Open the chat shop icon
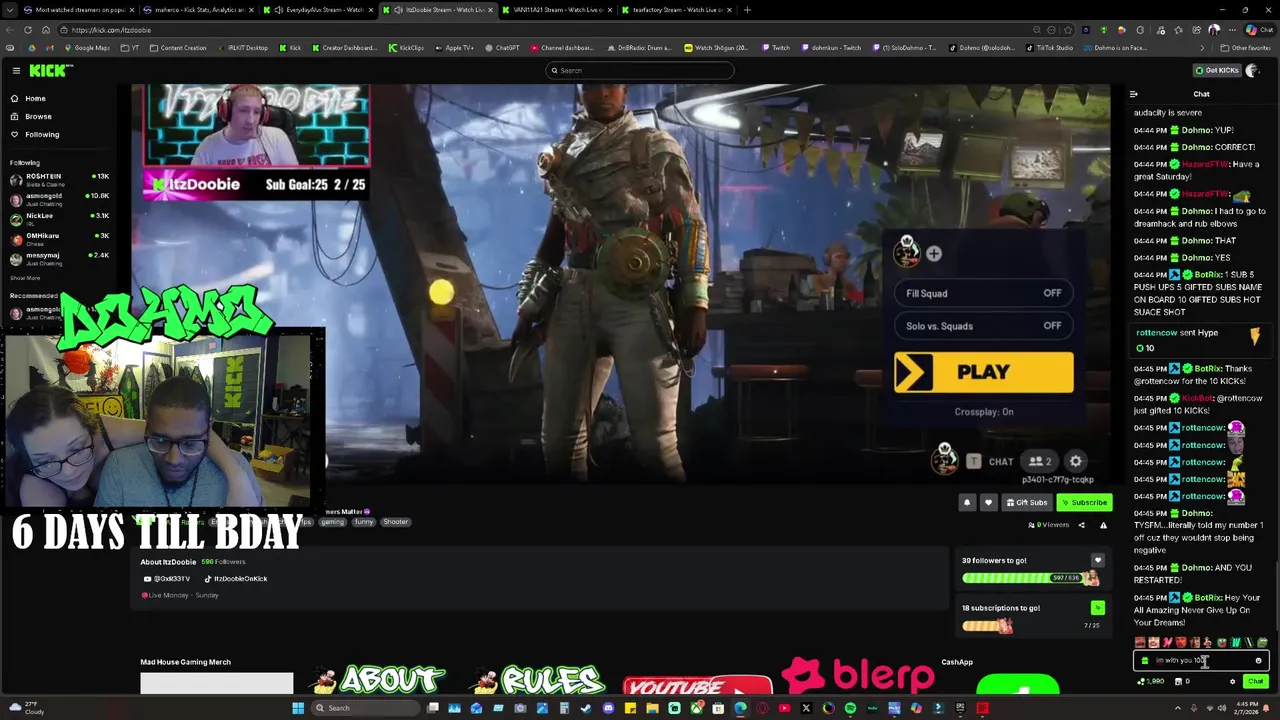Viewport: 1280px width, 720px height. coord(1182,682)
